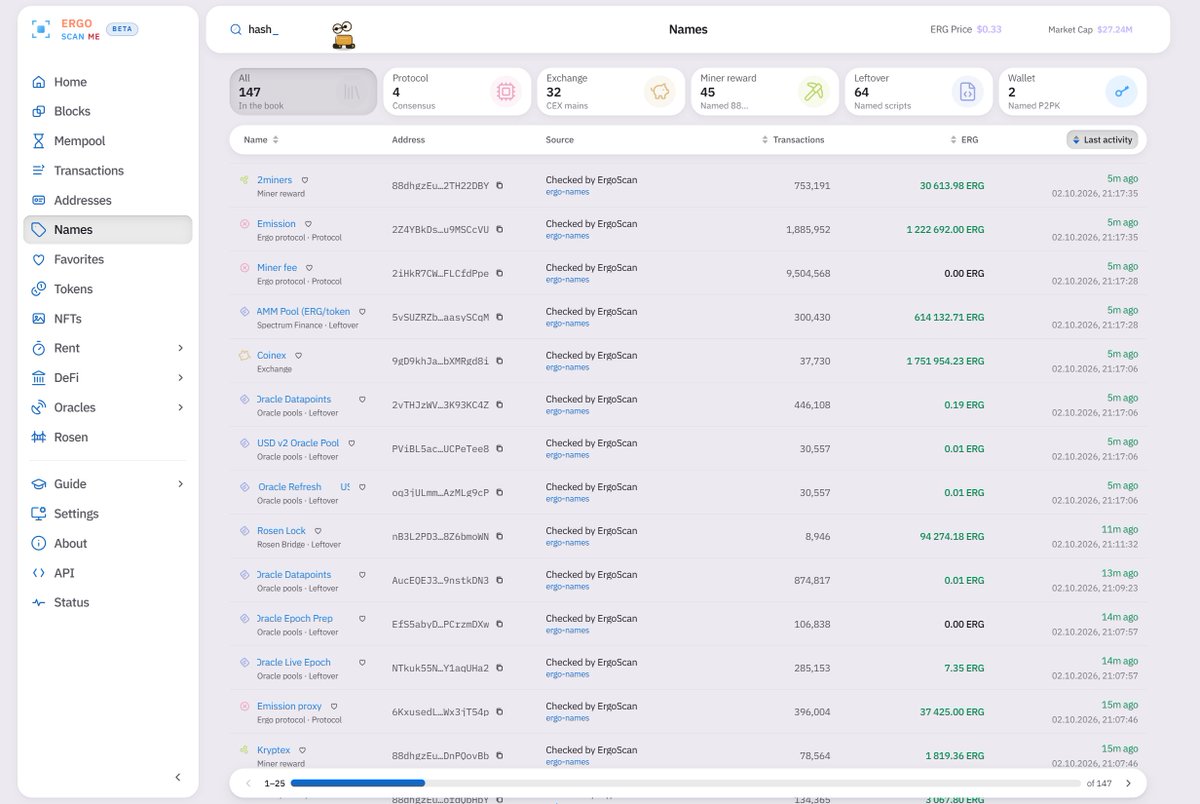1200x804 pixels.
Task: Go to previous page arrow
Action: [x=248, y=784]
